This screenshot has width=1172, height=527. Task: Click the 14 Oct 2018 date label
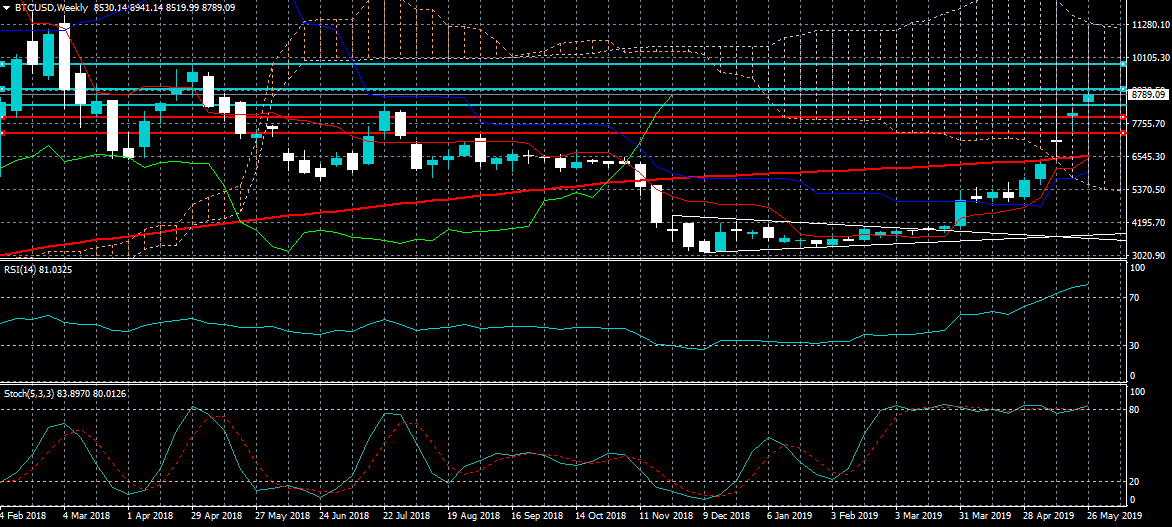click(x=600, y=516)
